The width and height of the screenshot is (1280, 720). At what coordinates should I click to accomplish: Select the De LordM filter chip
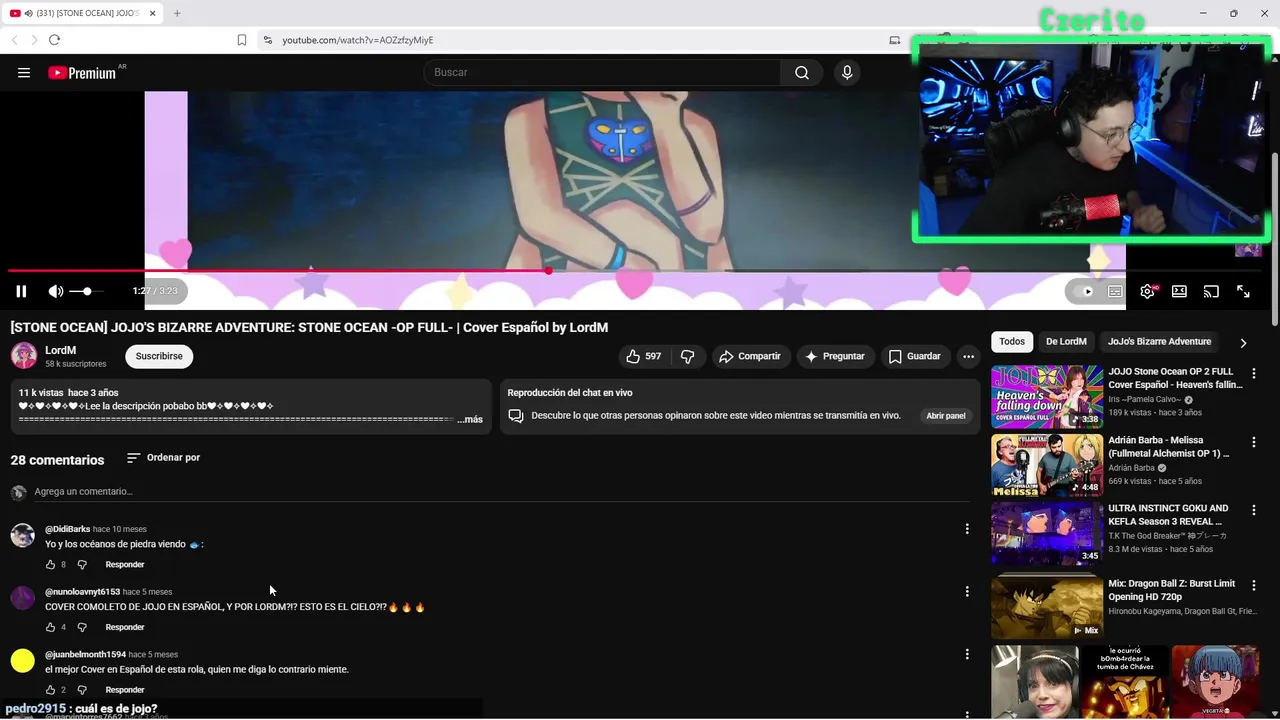pos(1066,342)
